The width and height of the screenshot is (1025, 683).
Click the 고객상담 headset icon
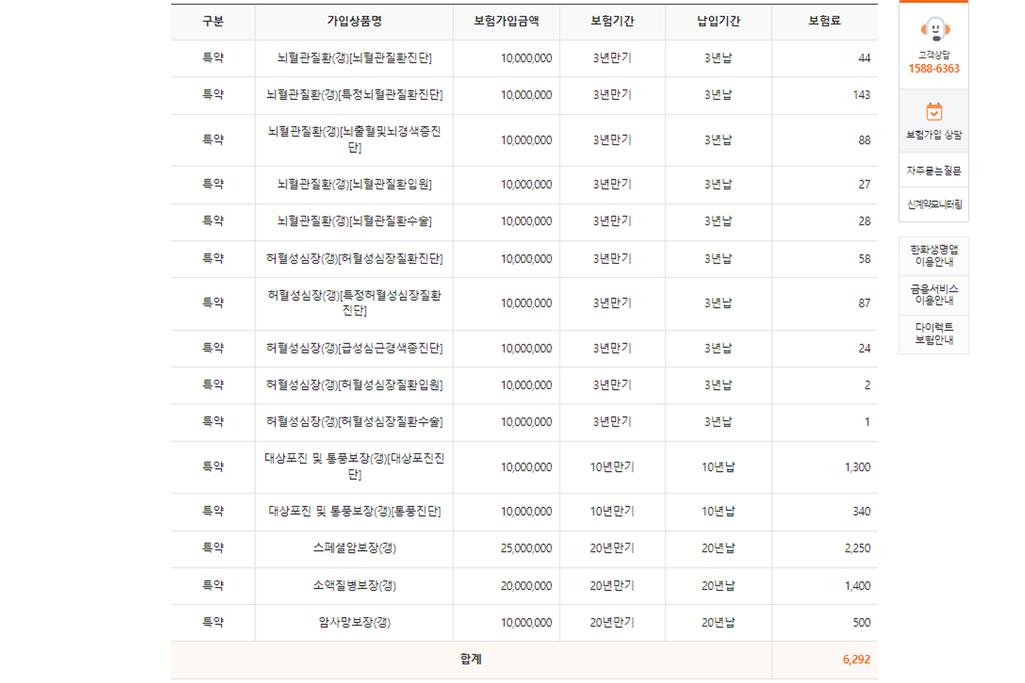pos(934,29)
